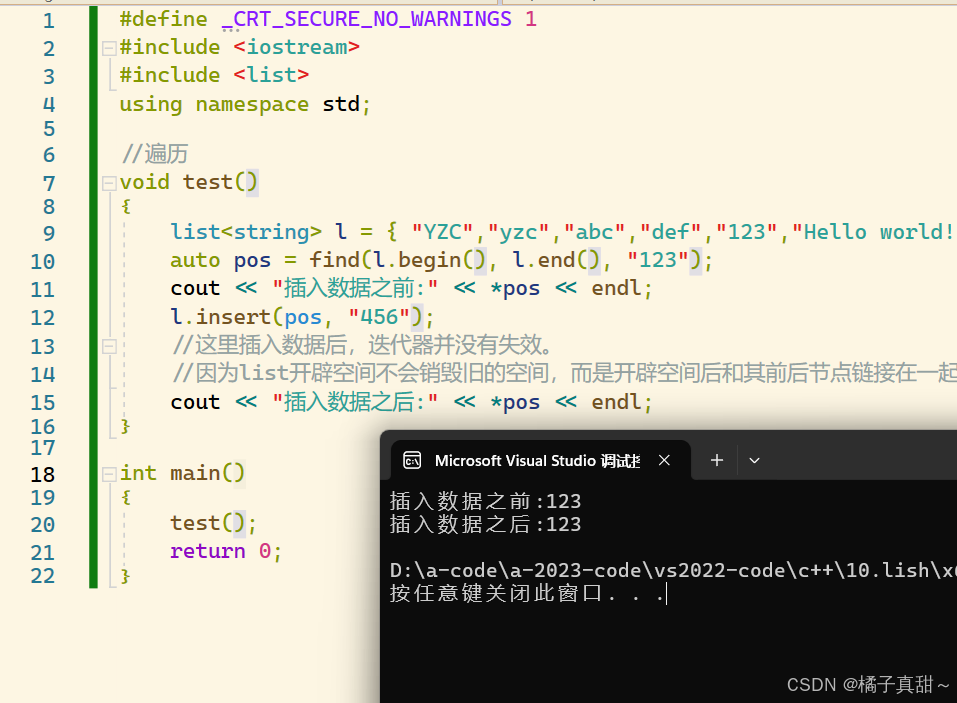The image size is (957, 703).
Task: Click the <list> include text
Action: (271, 75)
